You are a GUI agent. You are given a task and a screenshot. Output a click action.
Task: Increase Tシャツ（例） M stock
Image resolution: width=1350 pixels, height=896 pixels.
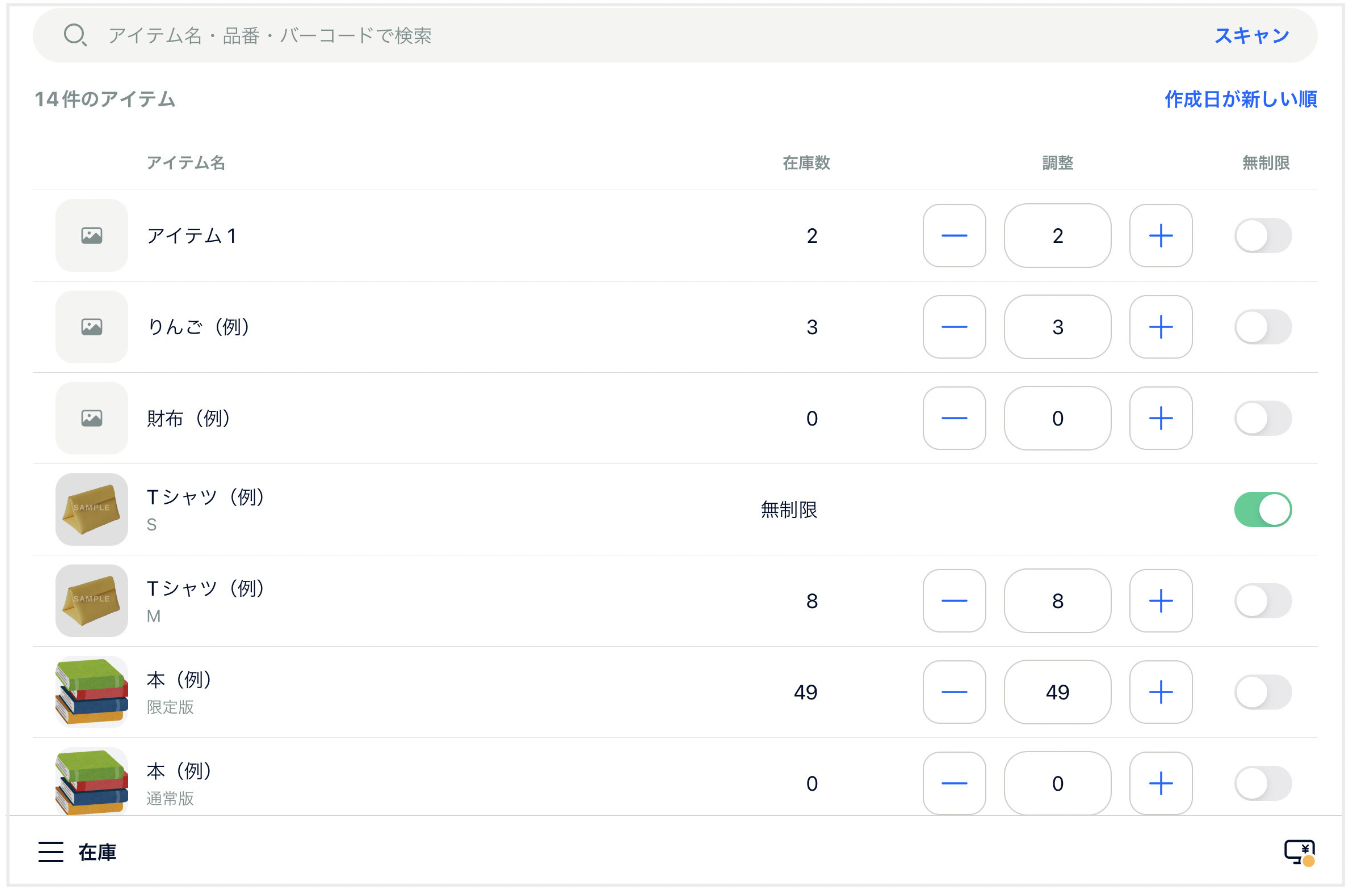point(1160,601)
